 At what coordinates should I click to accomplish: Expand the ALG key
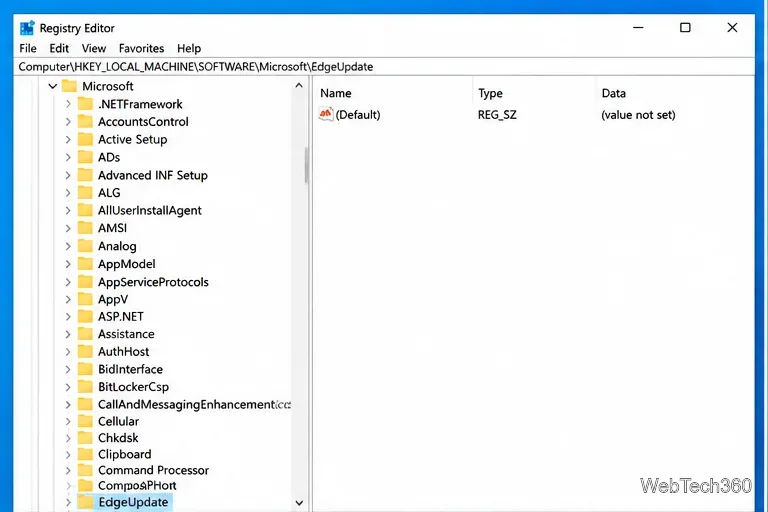coord(68,193)
